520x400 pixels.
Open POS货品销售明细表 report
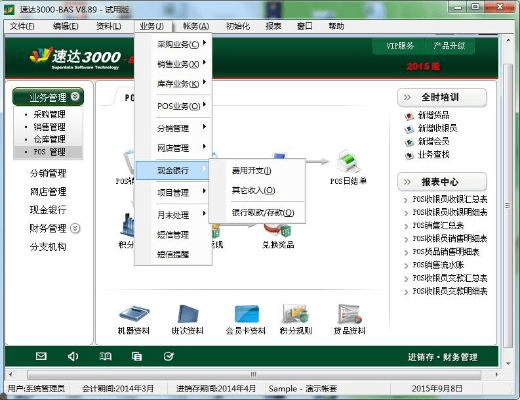tap(446, 252)
